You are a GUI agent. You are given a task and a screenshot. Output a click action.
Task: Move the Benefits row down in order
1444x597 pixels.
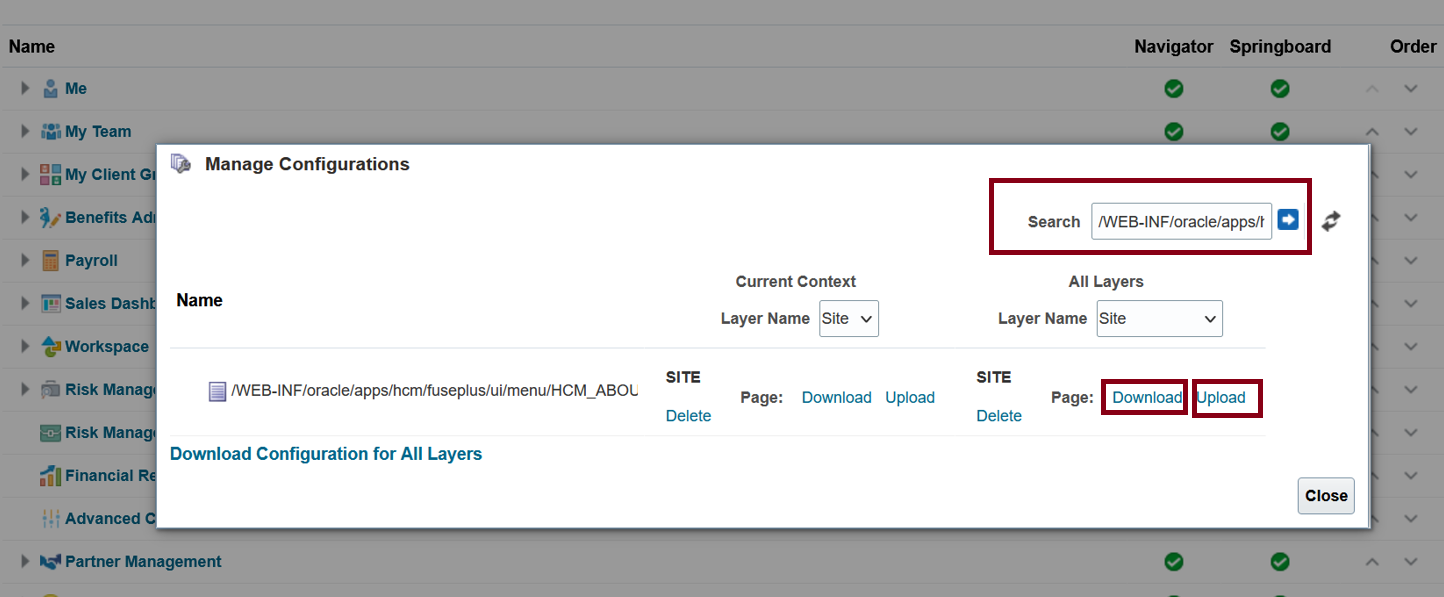[x=1411, y=218]
